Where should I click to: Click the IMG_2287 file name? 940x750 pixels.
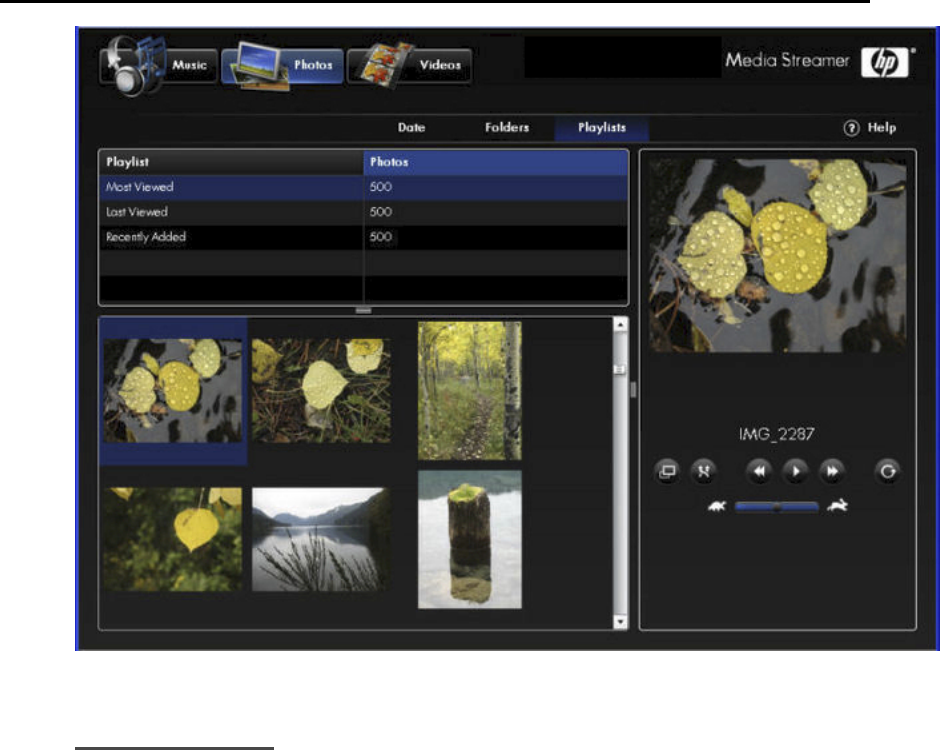(776, 434)
